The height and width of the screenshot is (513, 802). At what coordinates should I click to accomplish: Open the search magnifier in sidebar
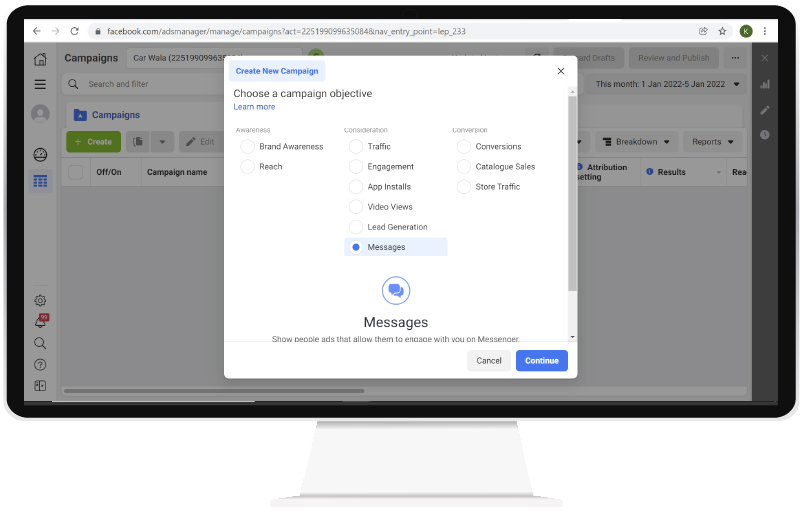tap(40, 343)
